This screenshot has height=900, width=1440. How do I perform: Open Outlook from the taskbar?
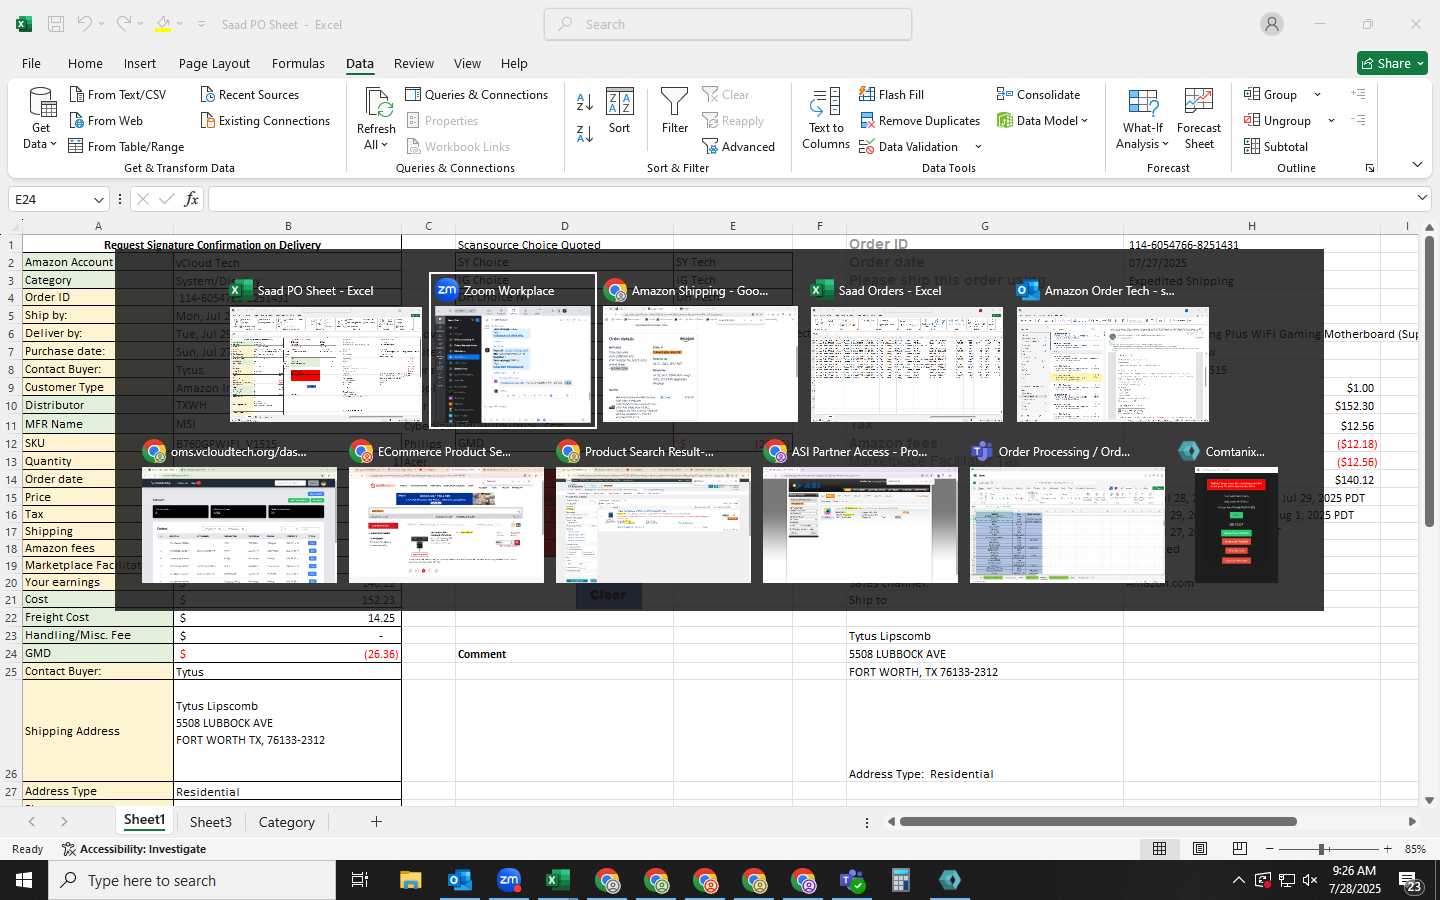coord(460,880)
